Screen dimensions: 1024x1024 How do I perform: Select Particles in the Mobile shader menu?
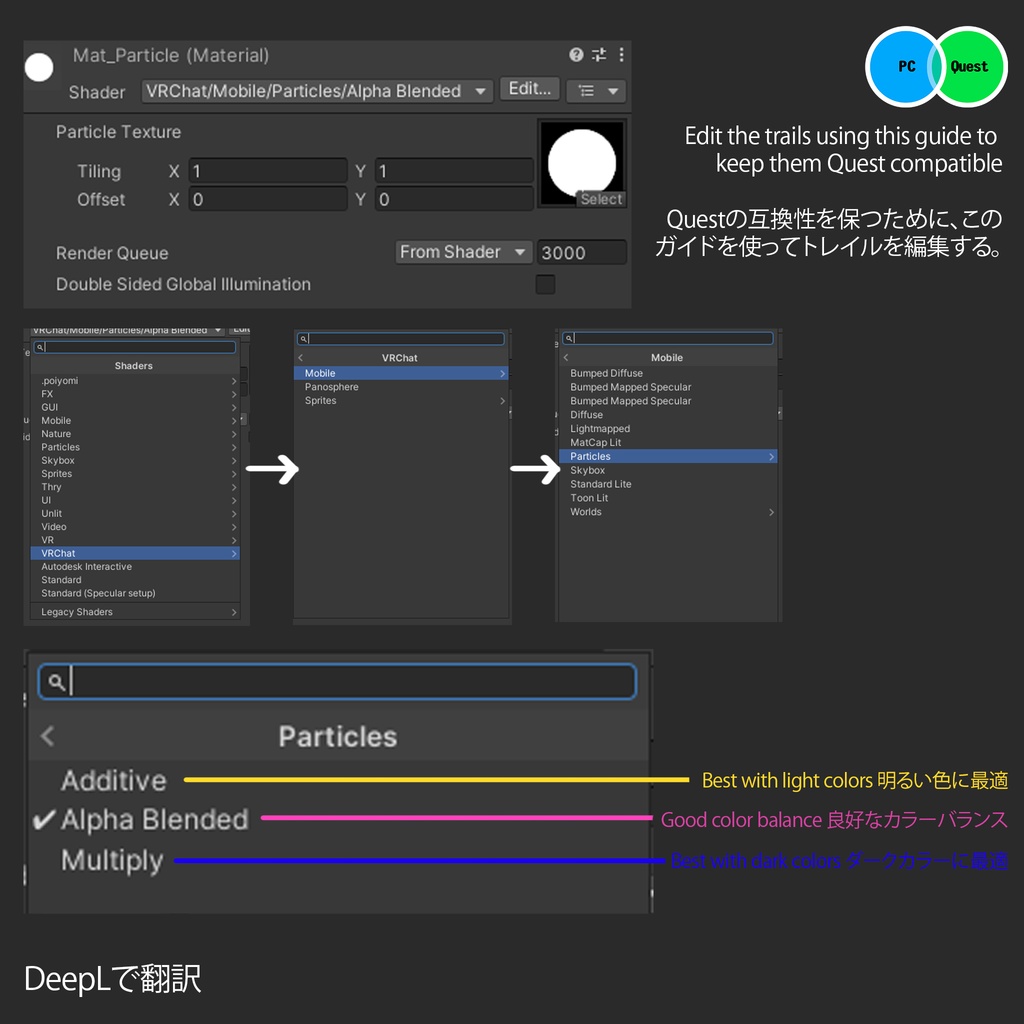[x=667, y=456]
